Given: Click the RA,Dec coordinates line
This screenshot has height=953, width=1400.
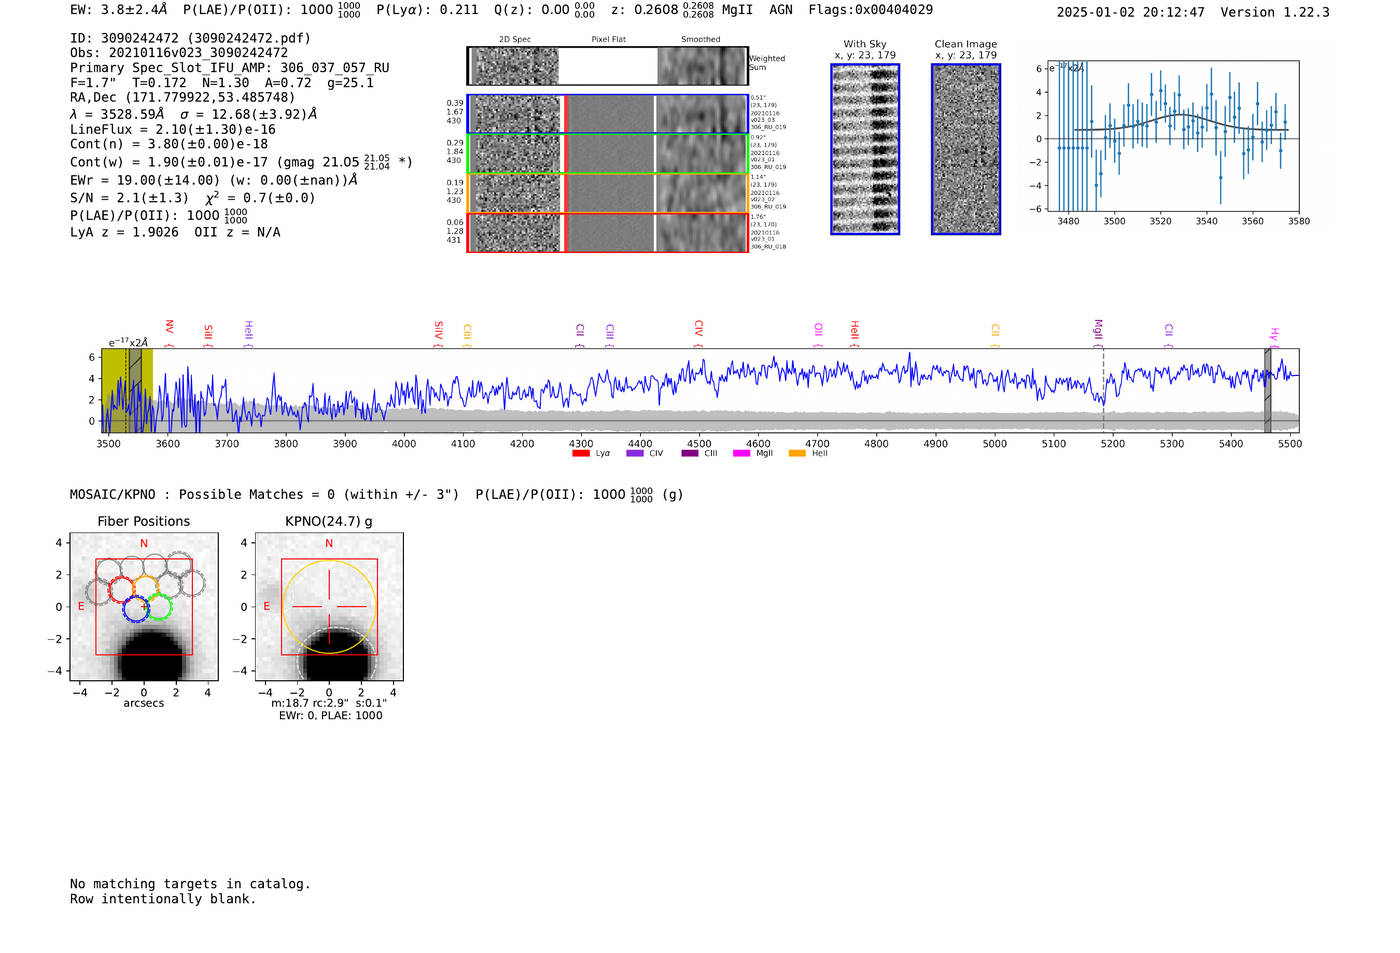Looking at the screenshot, I should click(183, 98).
